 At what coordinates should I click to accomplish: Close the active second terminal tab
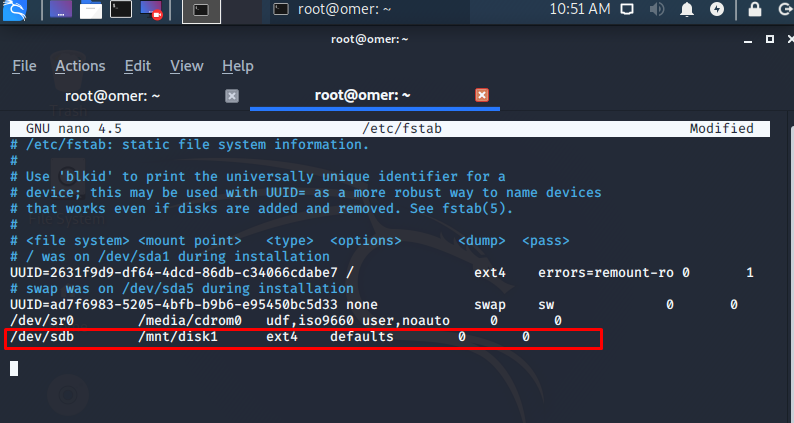coord(482,95)
